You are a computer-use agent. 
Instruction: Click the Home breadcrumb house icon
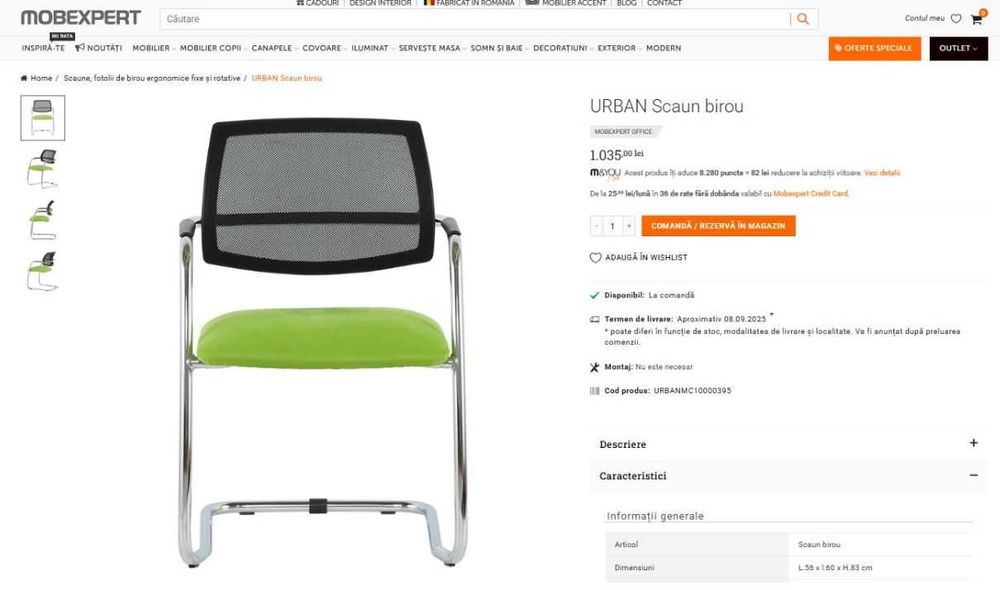tap(24, 78)
